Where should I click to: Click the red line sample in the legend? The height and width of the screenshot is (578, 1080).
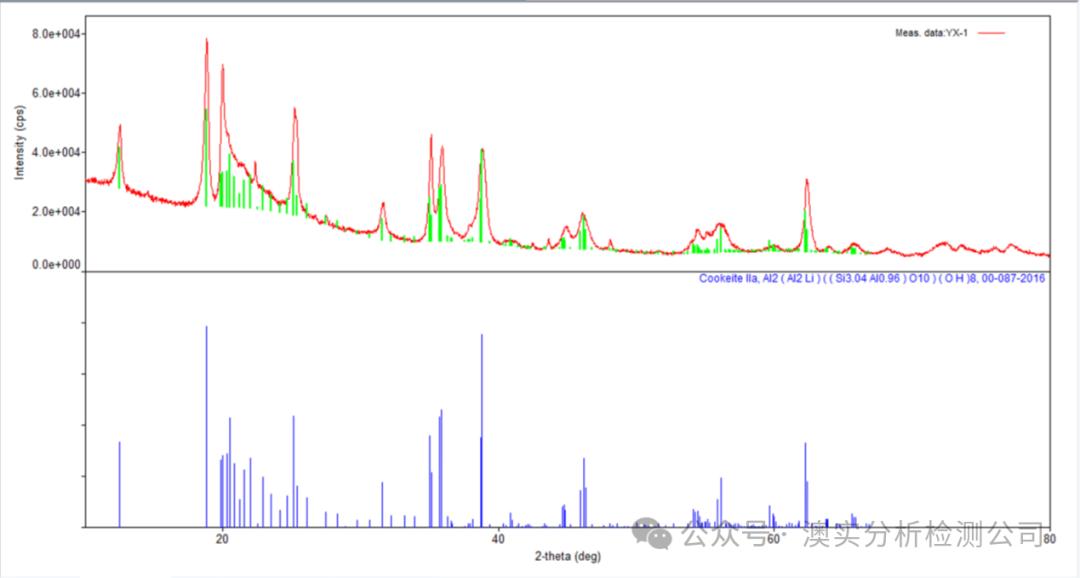990,34
